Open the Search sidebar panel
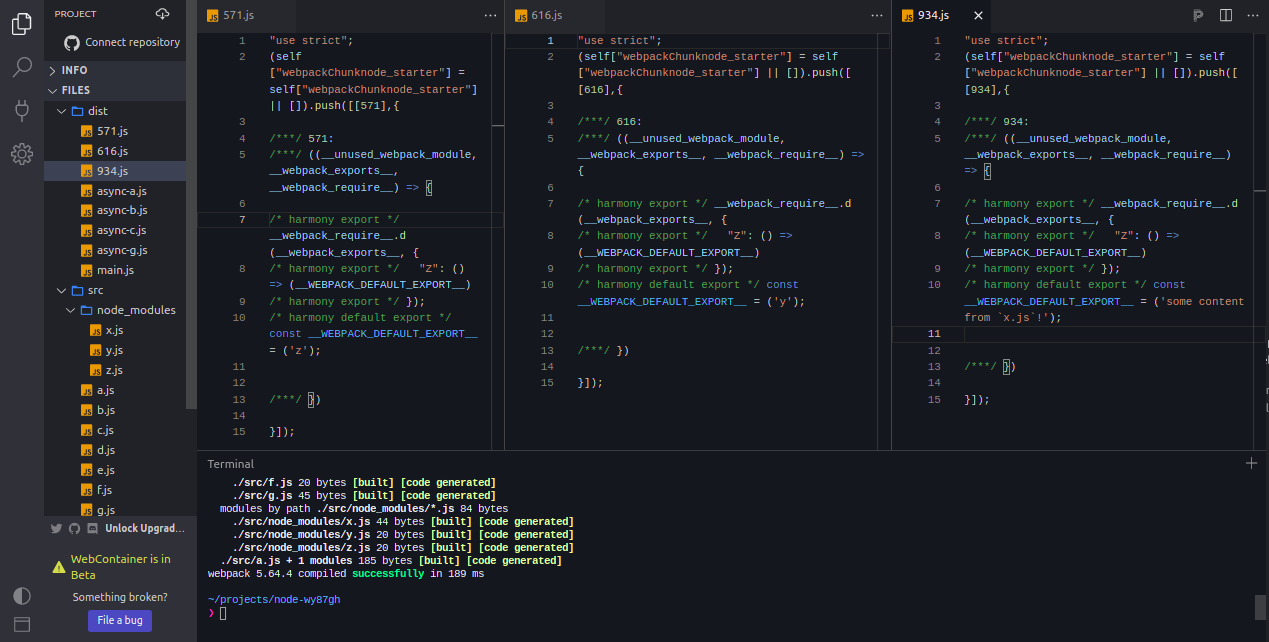 21,67
